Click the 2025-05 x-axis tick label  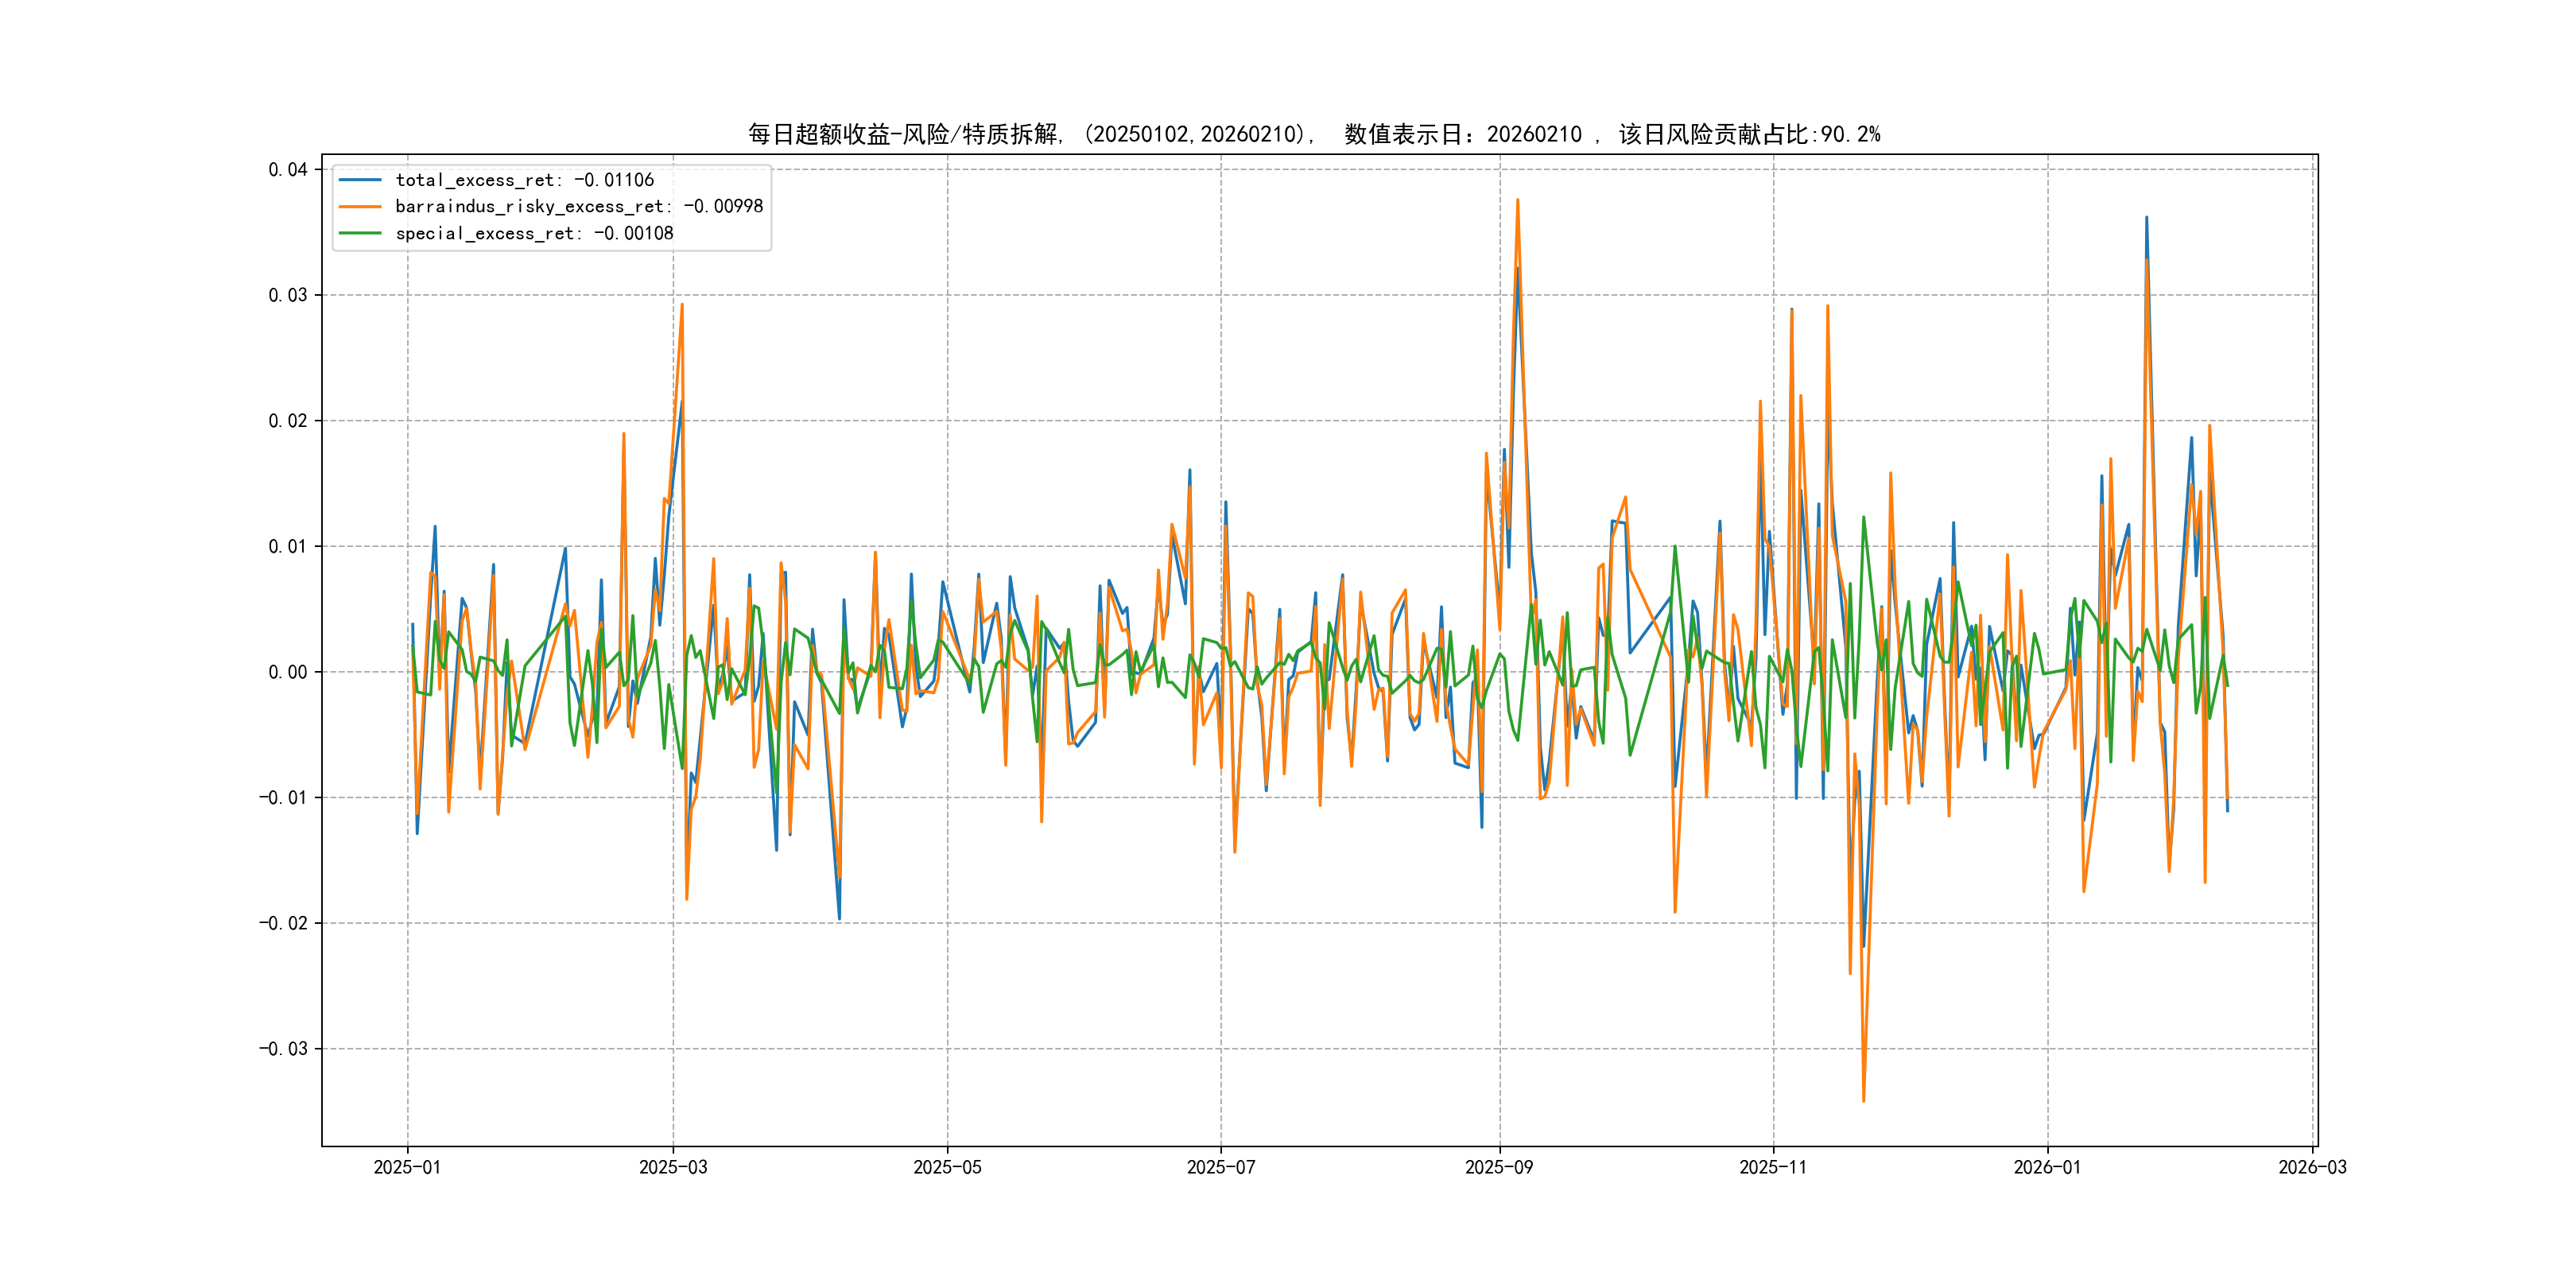click(x=947, y=1167)
